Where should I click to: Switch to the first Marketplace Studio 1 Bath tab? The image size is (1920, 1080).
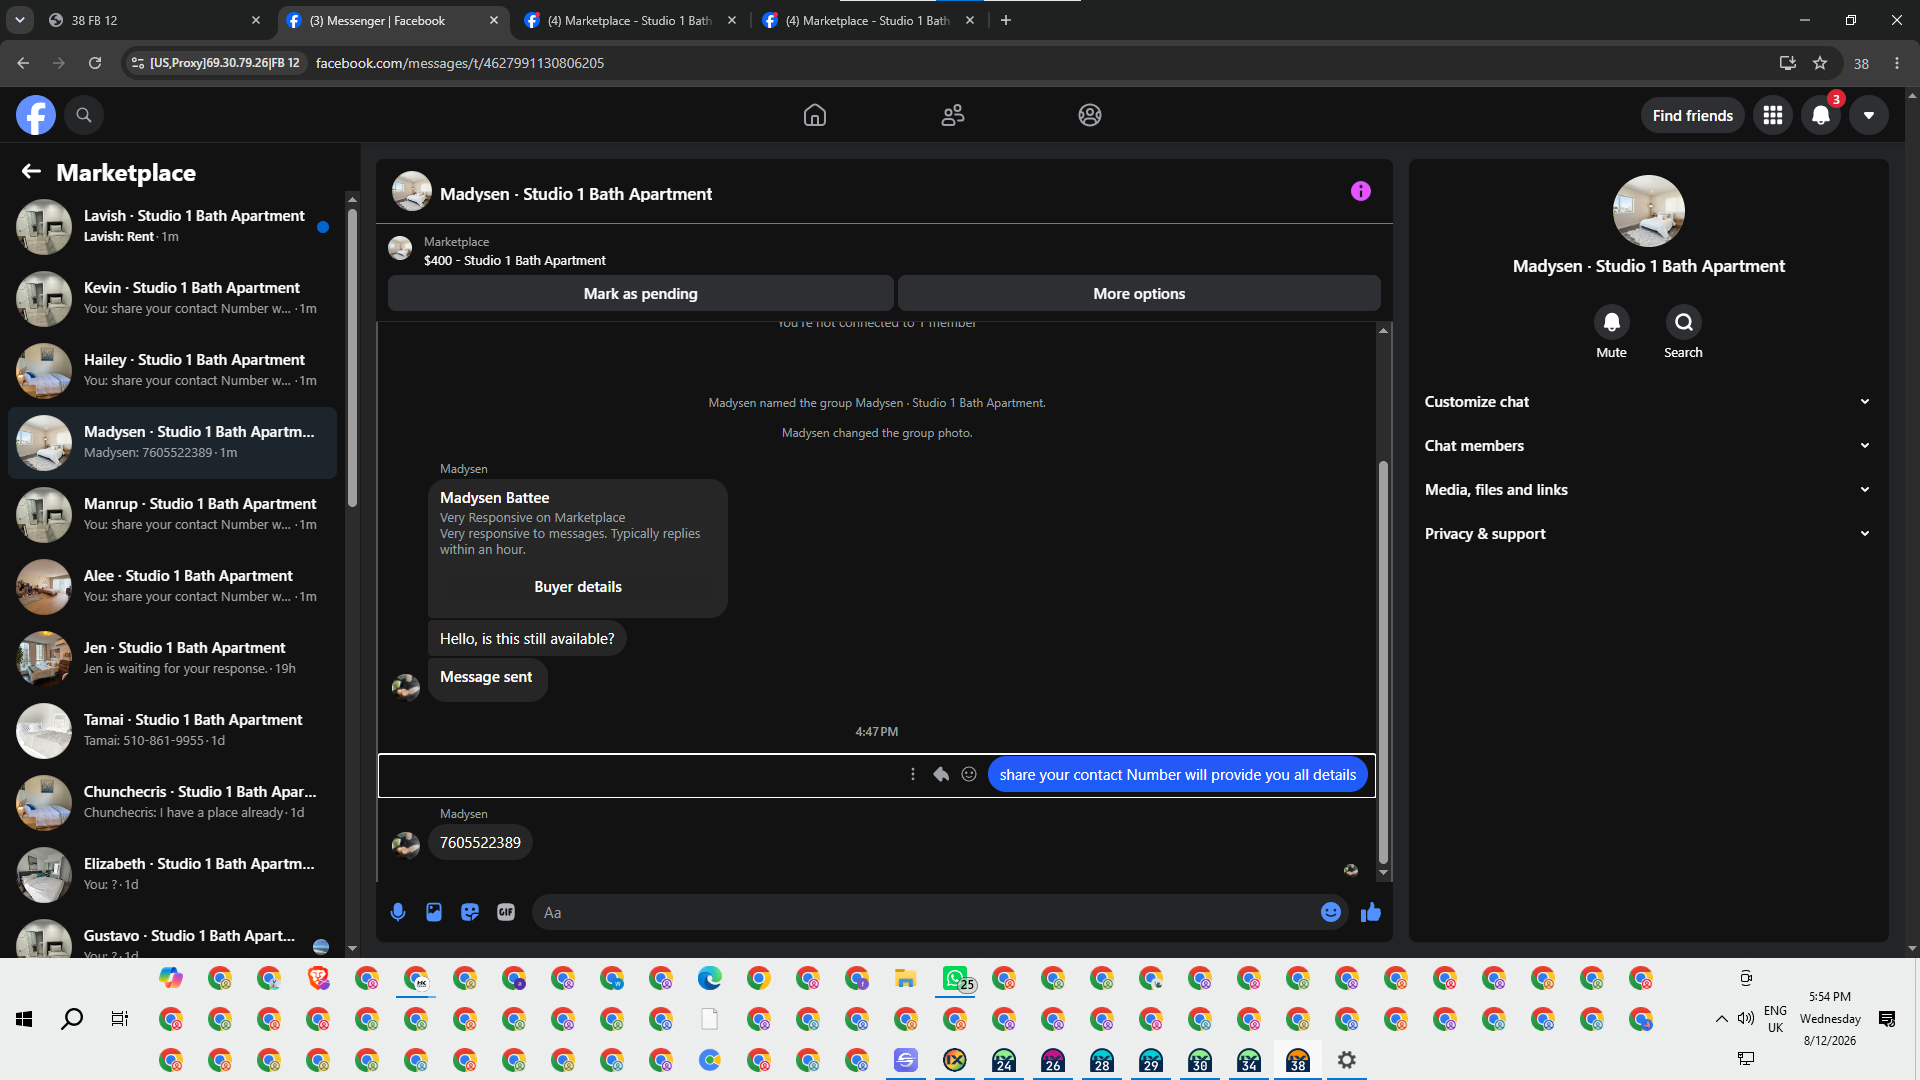coord(630,20)
